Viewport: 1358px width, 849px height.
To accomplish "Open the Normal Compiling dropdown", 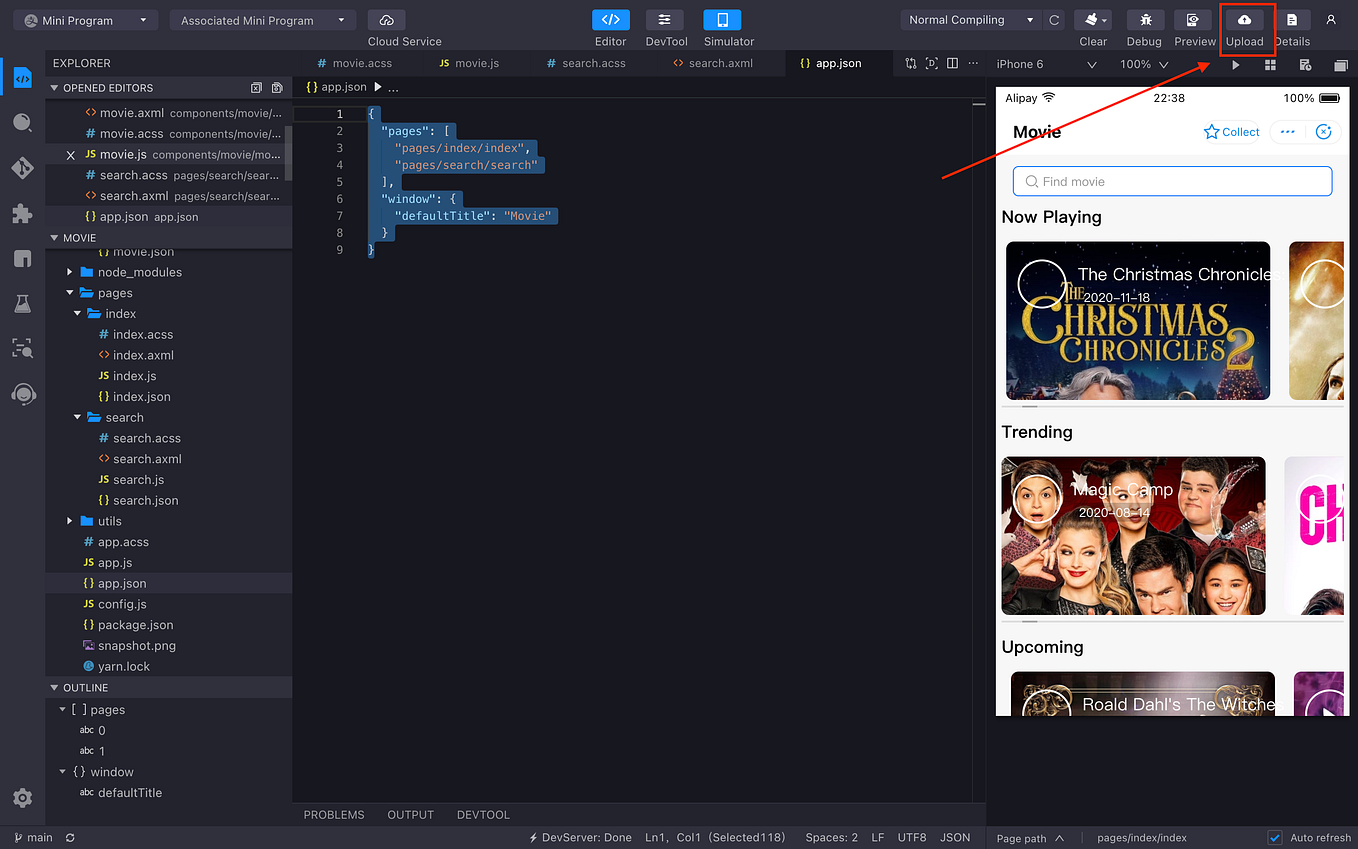I will [x=968, y=19].
